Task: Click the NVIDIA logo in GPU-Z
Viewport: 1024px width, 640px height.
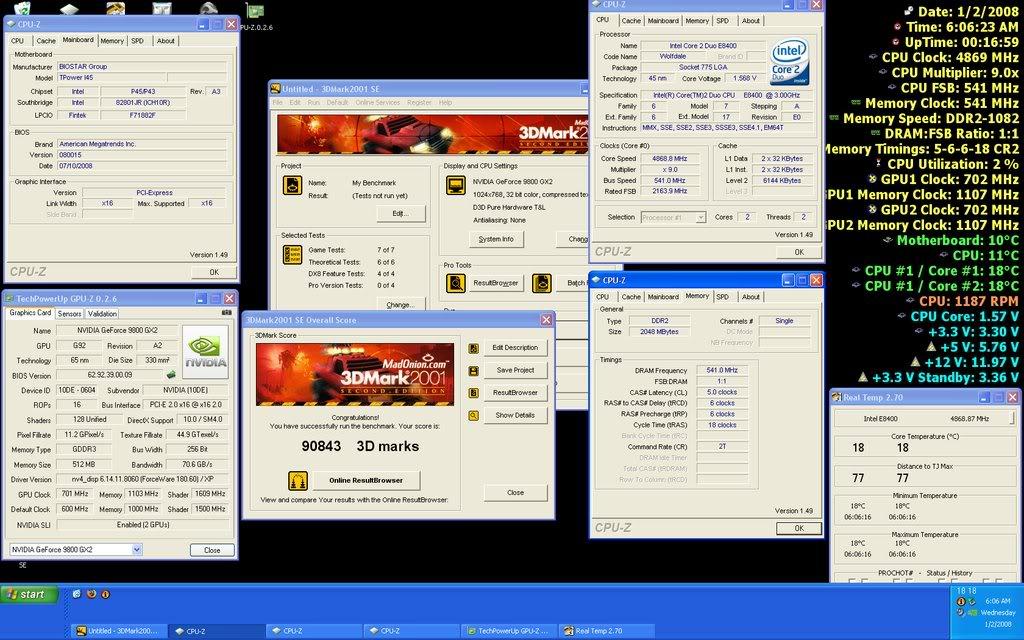Action: point(206,352)
